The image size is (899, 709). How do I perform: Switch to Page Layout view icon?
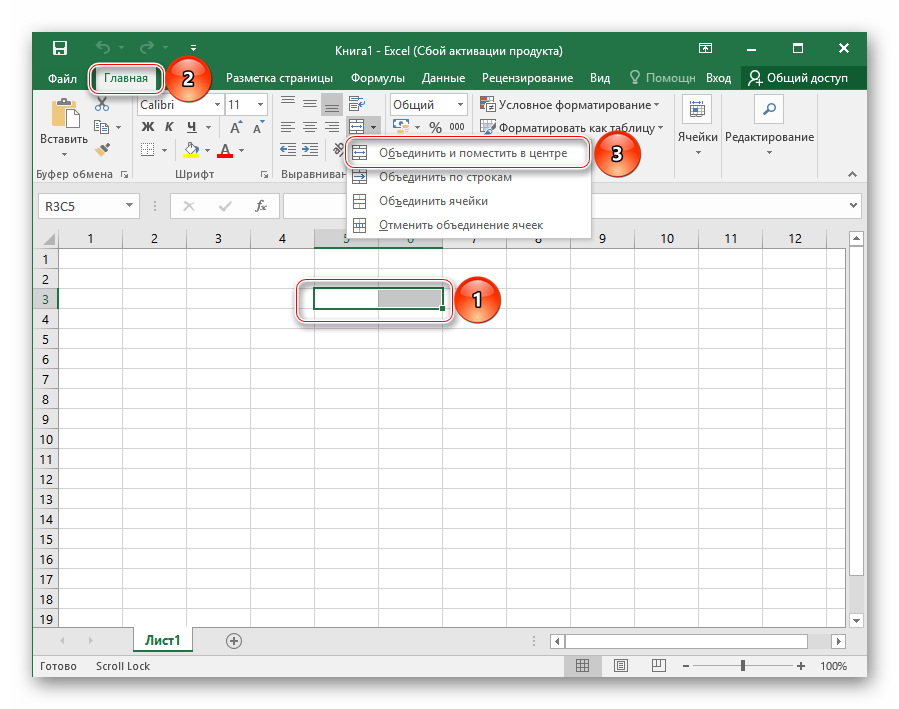[620, 665]
